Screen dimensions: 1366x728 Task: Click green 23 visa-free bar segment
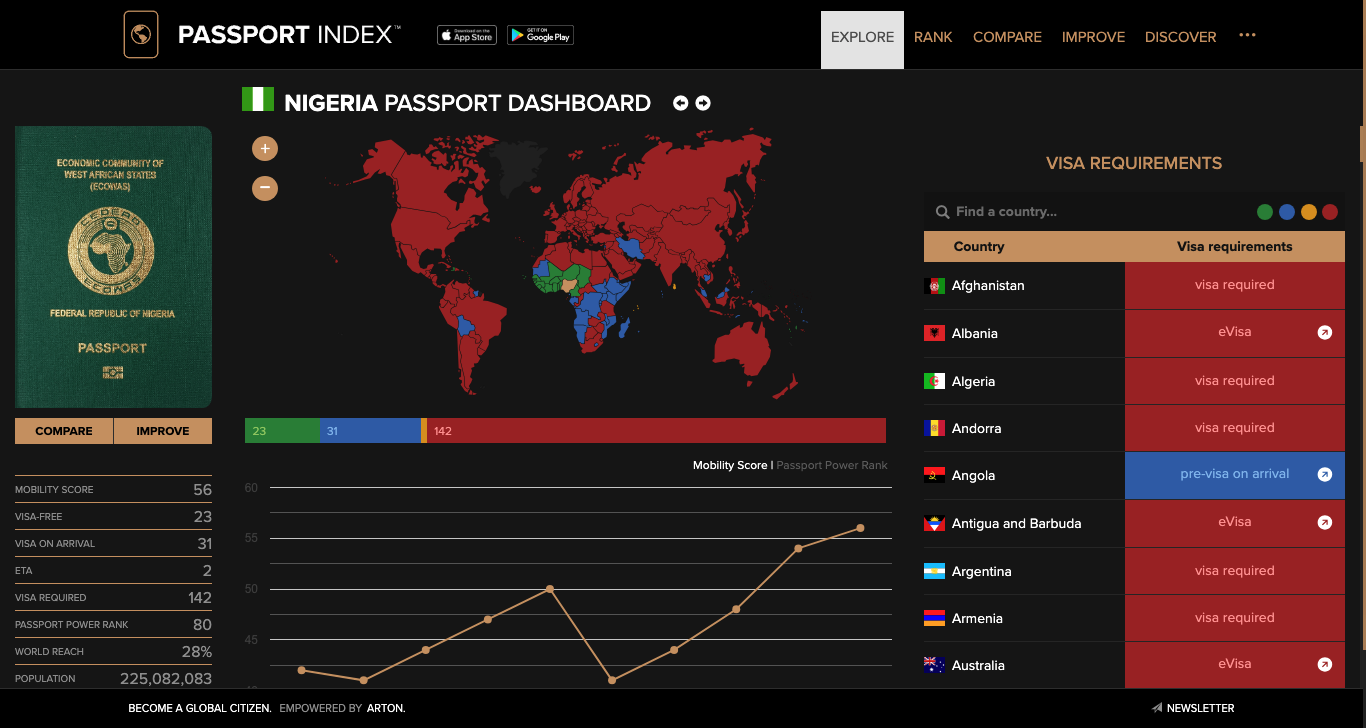click(282, 431)
